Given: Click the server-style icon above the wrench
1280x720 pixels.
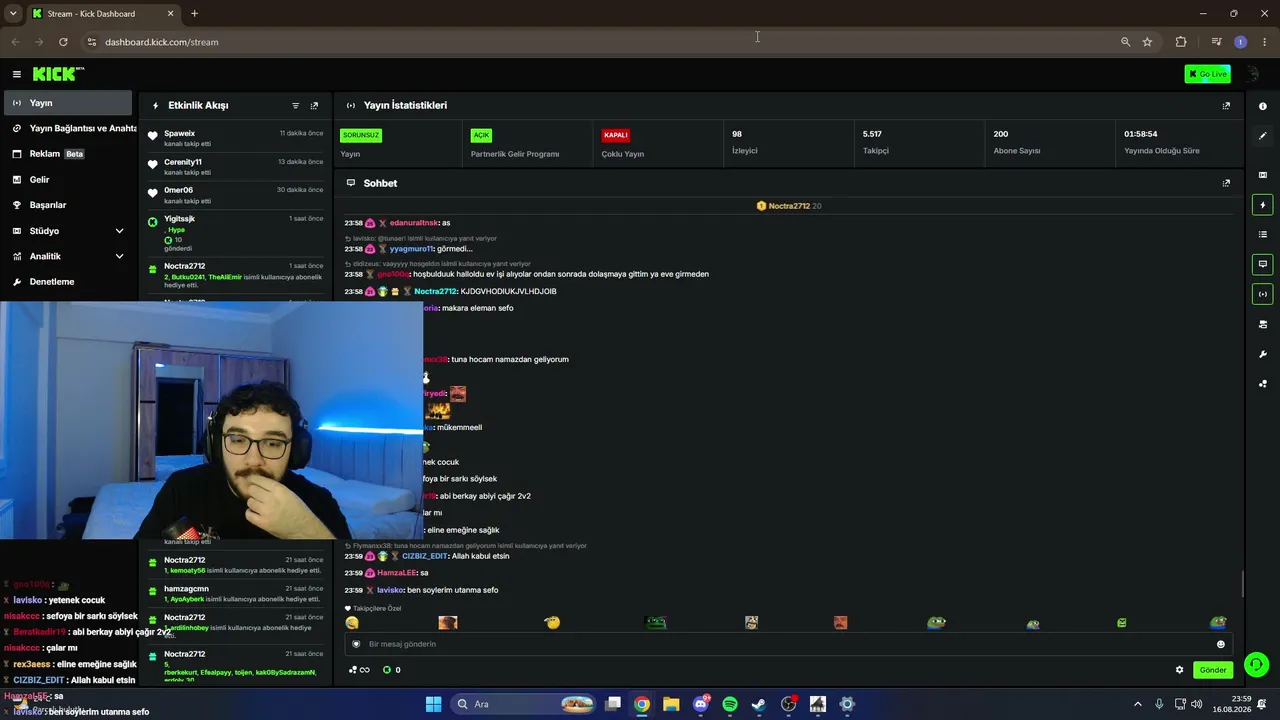Looking at the screenshot, I should (1263, 324).
